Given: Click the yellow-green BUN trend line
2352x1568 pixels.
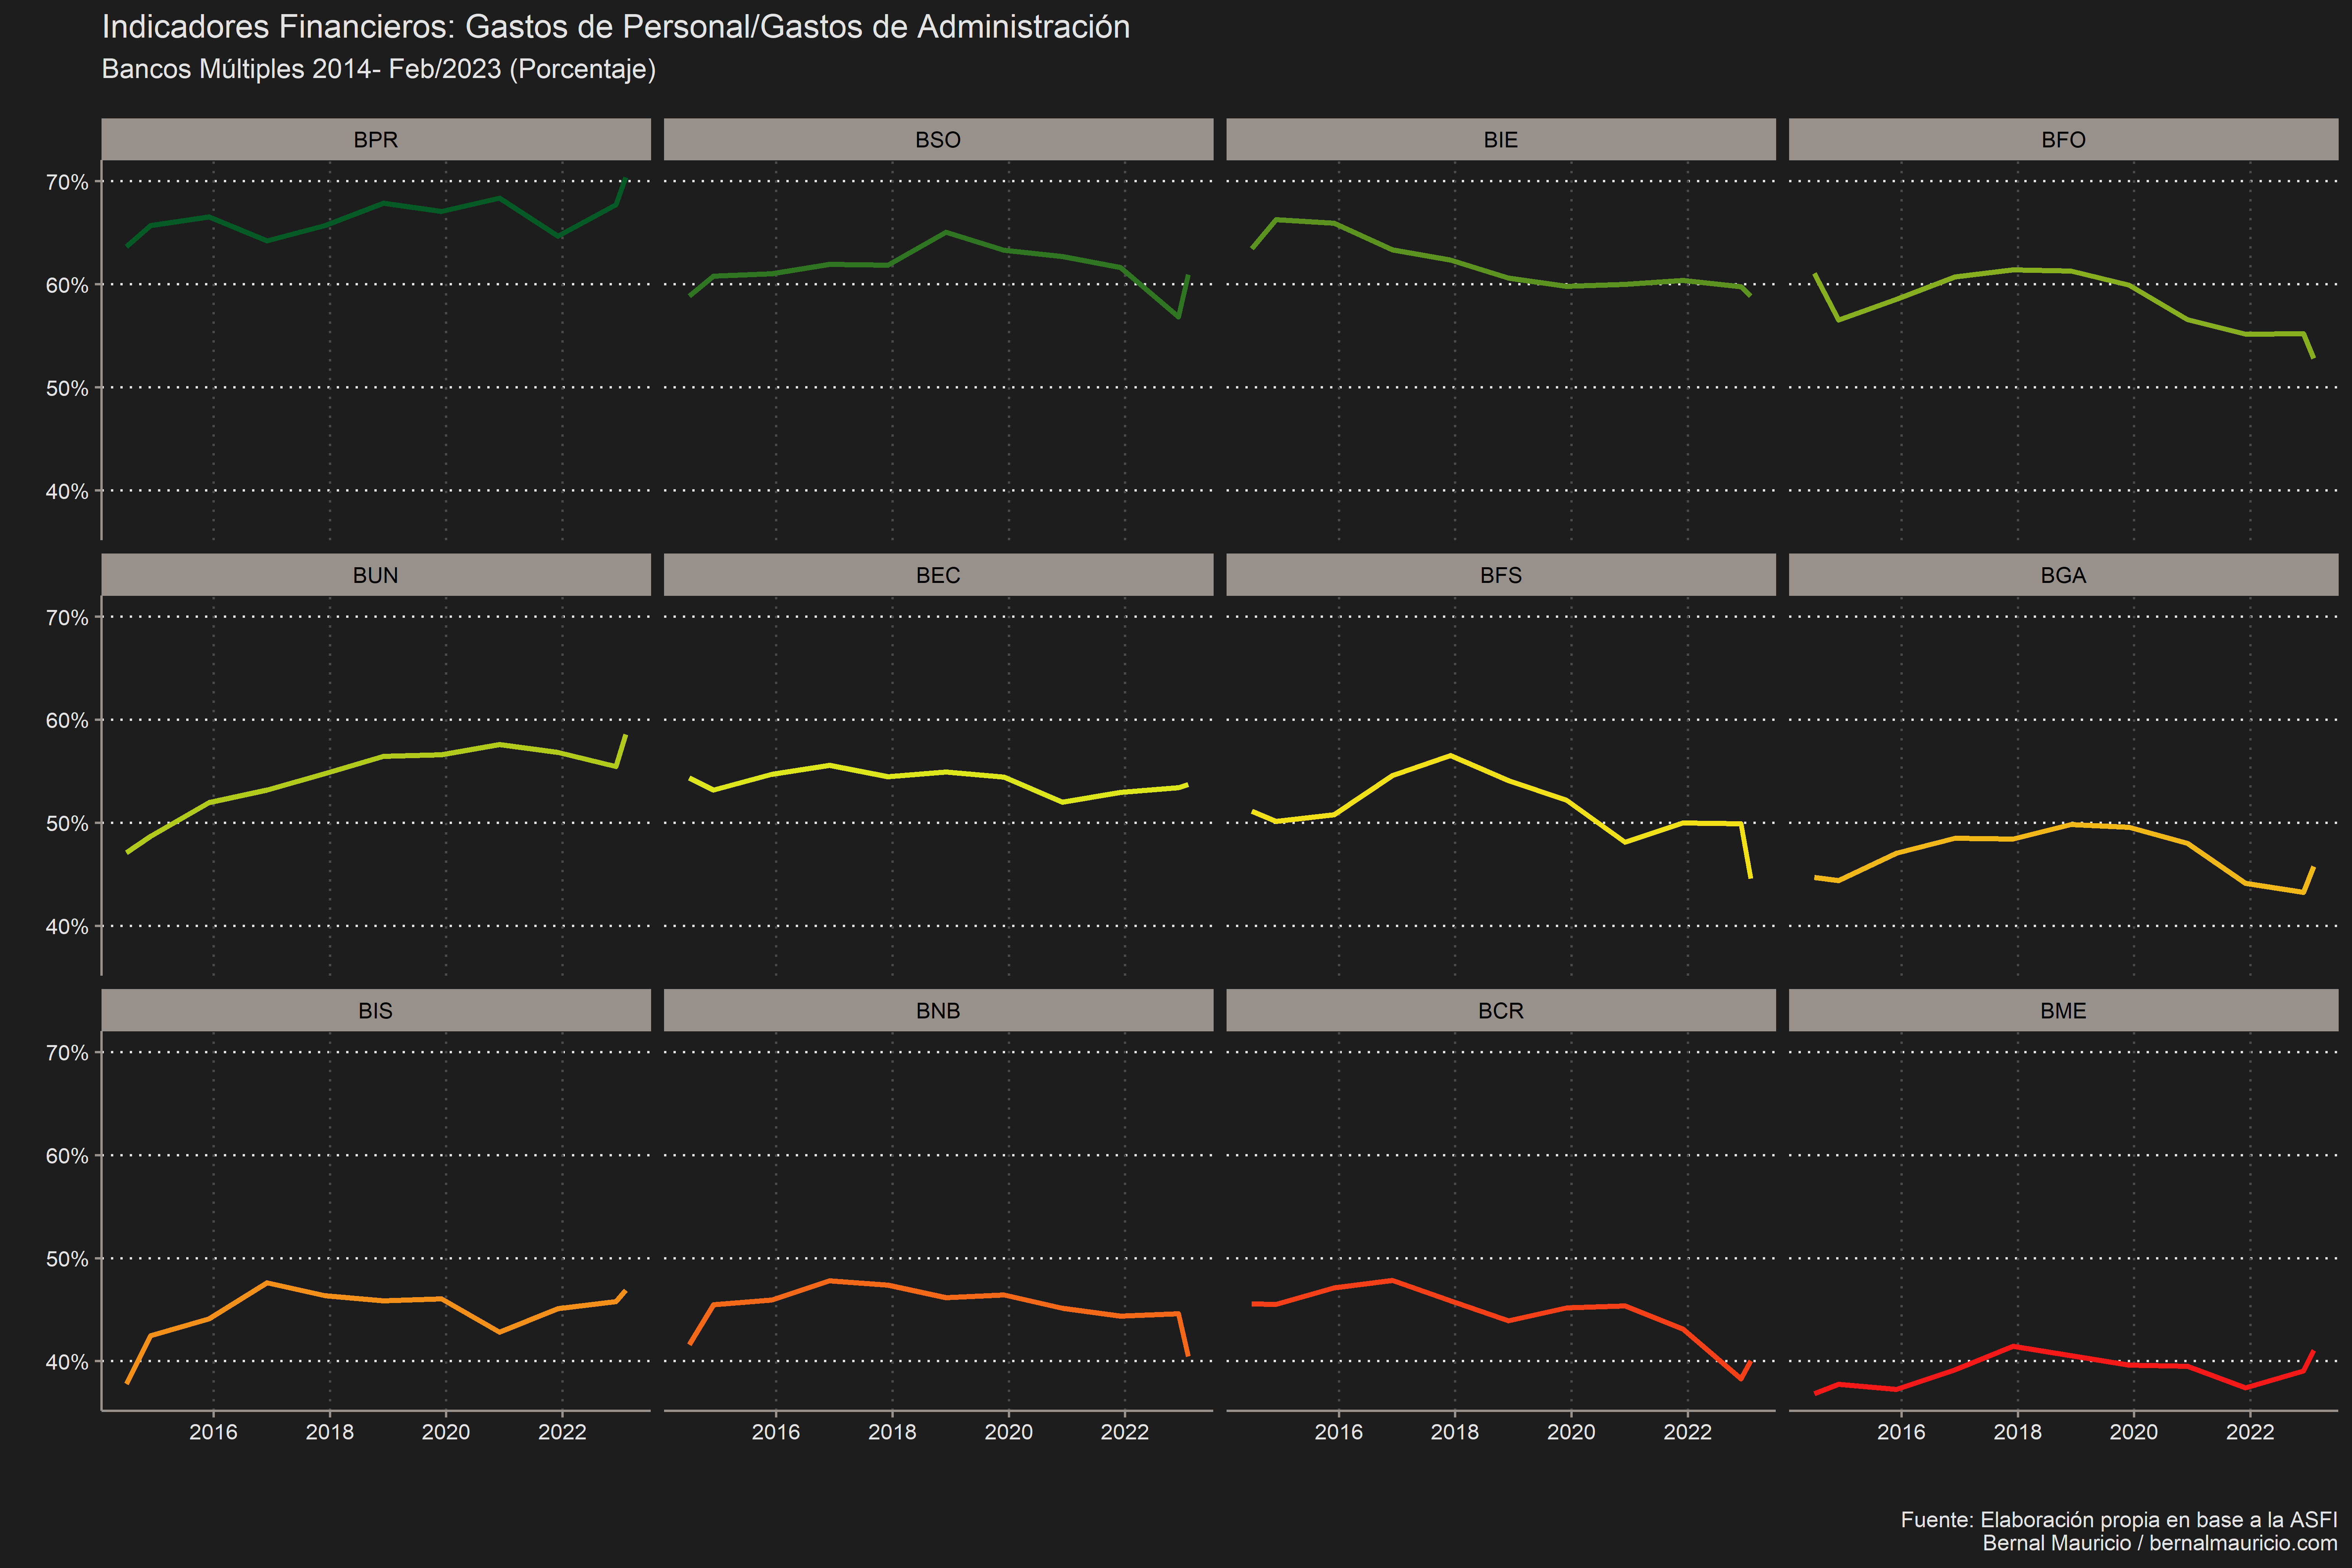Looking at the screenshot, I should coord(385,757).
